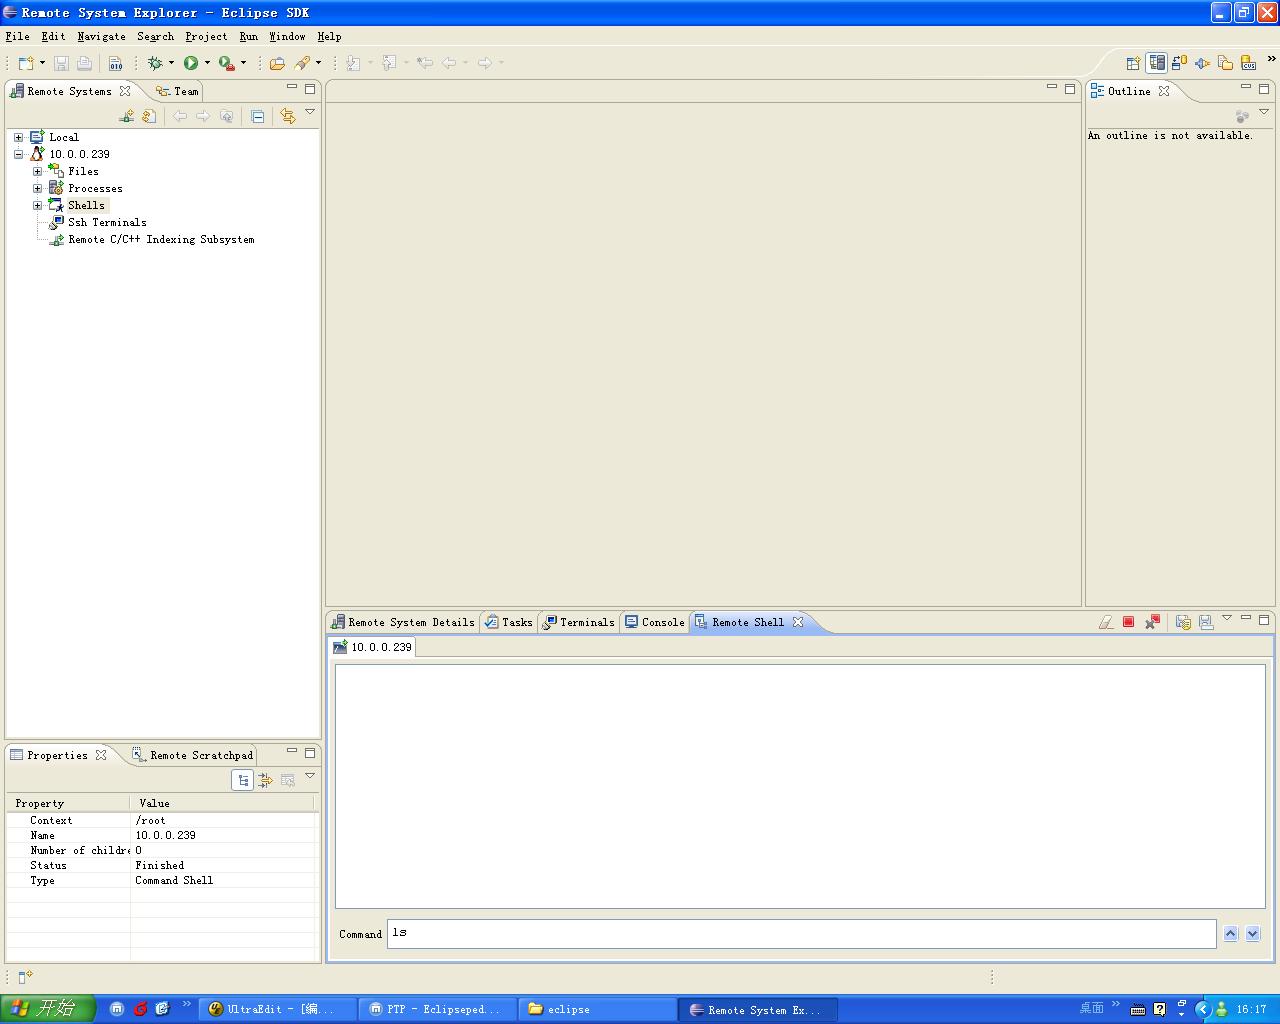This screenshot has width=1280, height=1024.
Task: Open dropdown next to Debug icon
Action: 171,63
